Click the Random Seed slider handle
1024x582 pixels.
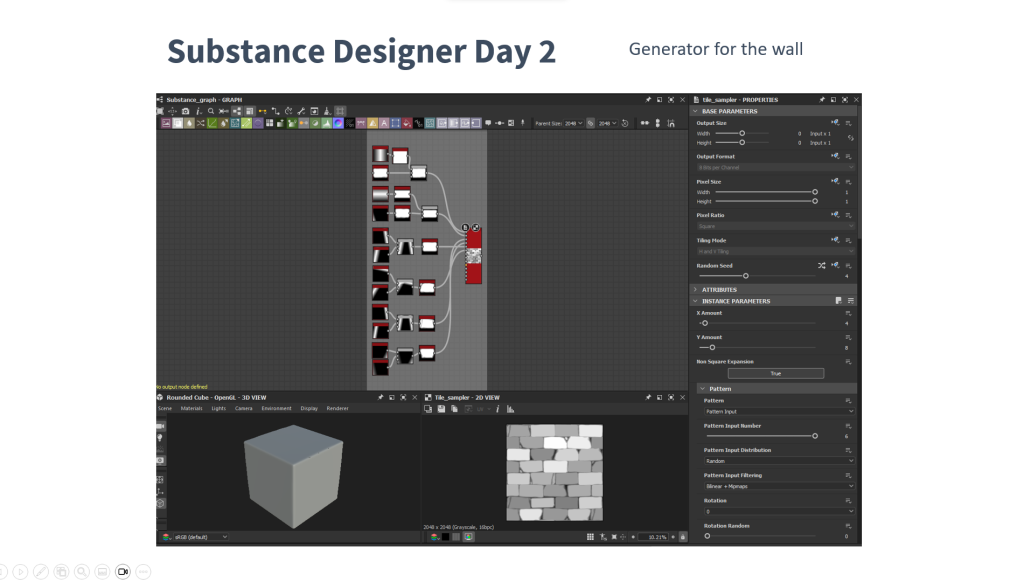746,276
